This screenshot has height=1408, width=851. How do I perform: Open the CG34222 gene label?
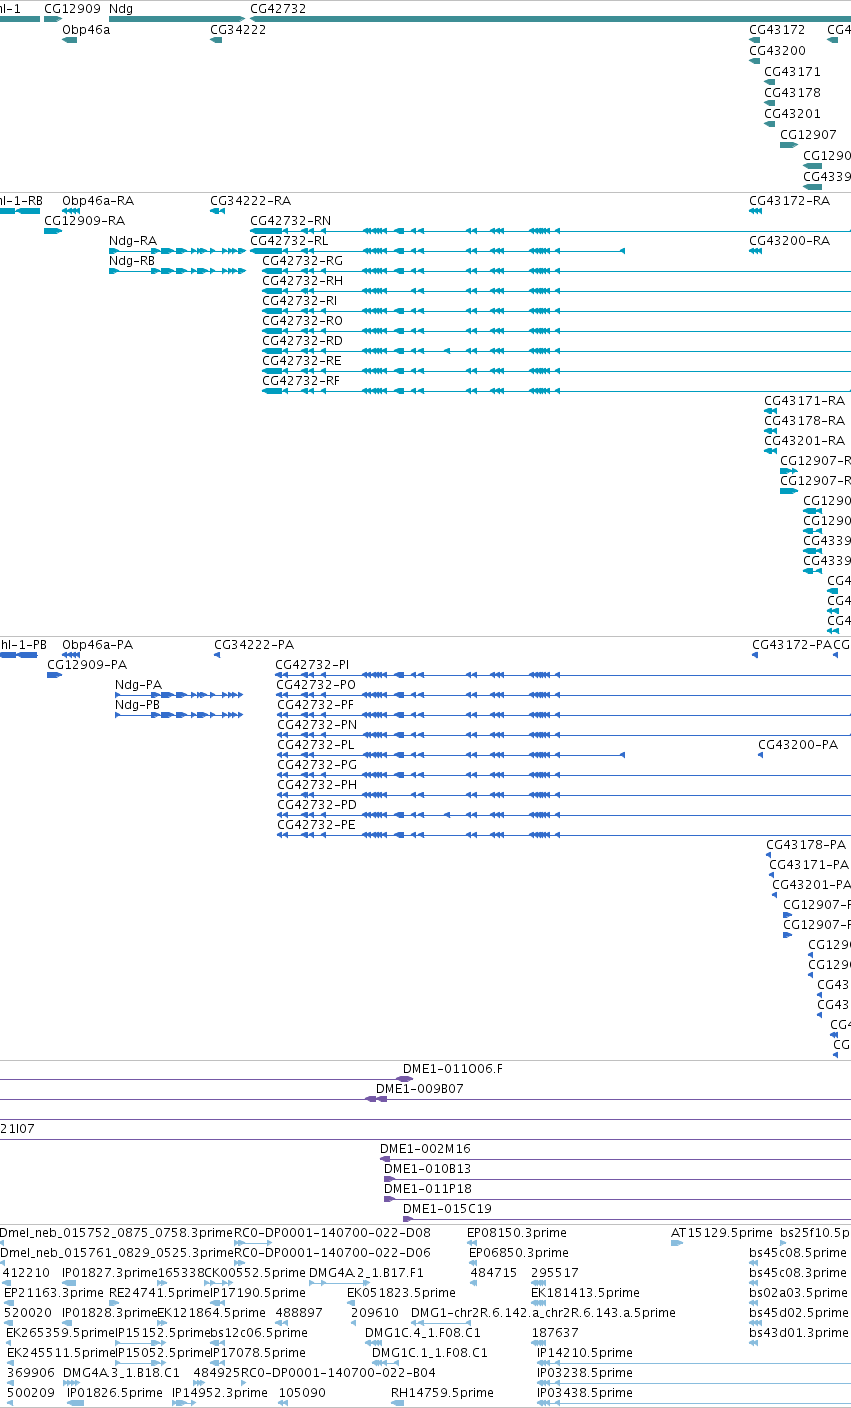(238, 30)
